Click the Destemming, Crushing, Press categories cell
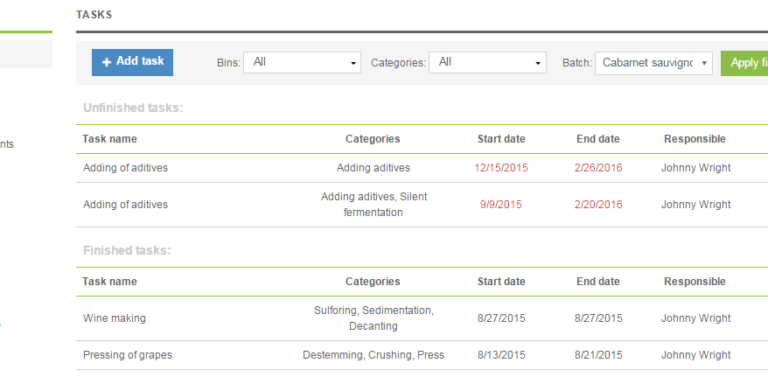This screenshot has height=384, width=768. tap(373, 355)
